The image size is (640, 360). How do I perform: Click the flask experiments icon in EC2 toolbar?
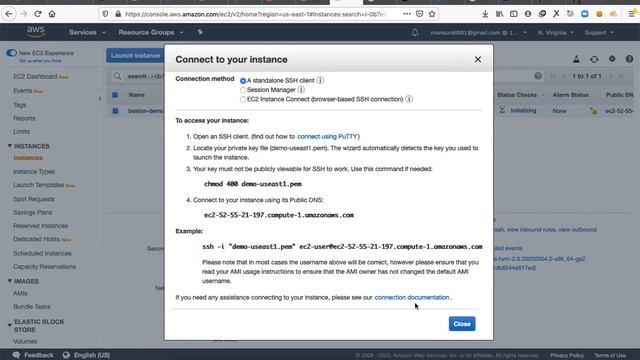(x=576, y=59)
